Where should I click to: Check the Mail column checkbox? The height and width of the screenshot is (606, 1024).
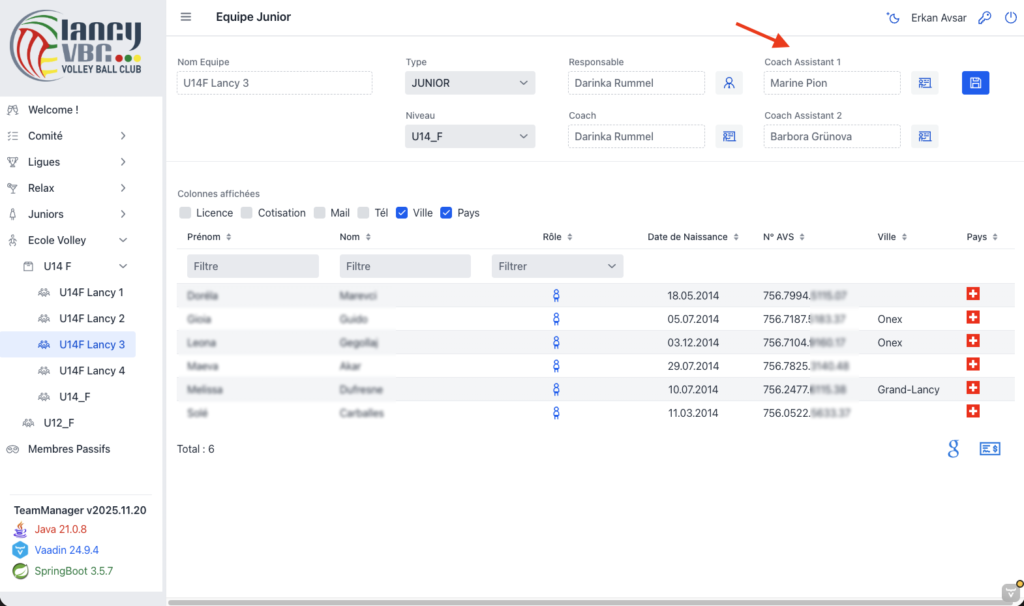(x=320, y=213)
